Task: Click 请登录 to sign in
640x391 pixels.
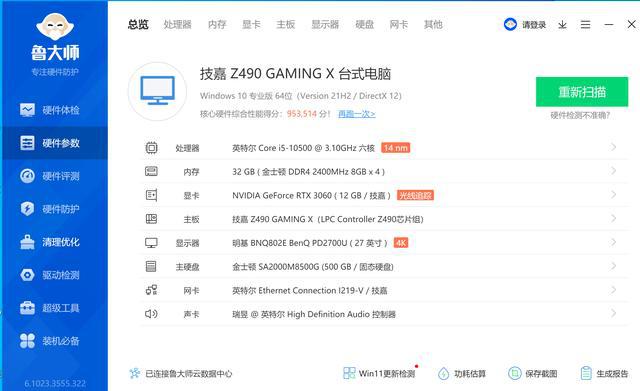Action: 534,24
